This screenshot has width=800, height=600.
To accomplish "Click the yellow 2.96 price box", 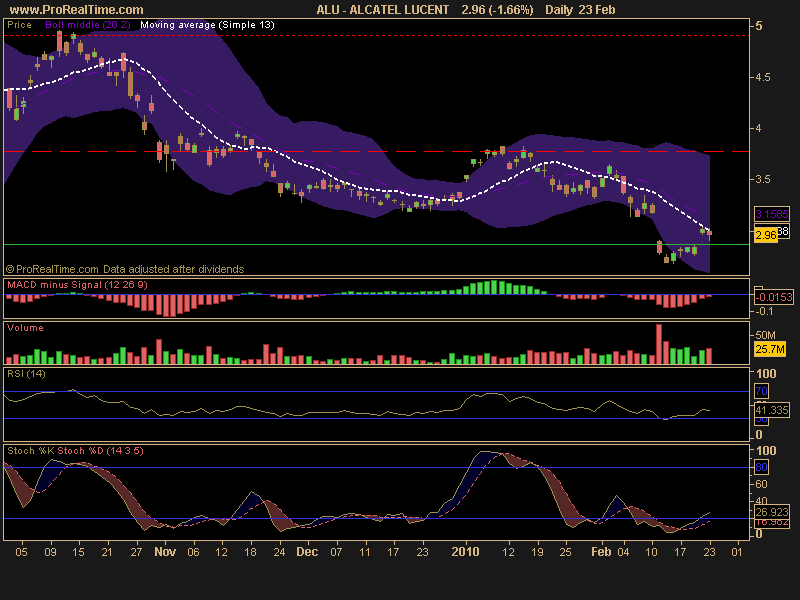I will (766, 235).
